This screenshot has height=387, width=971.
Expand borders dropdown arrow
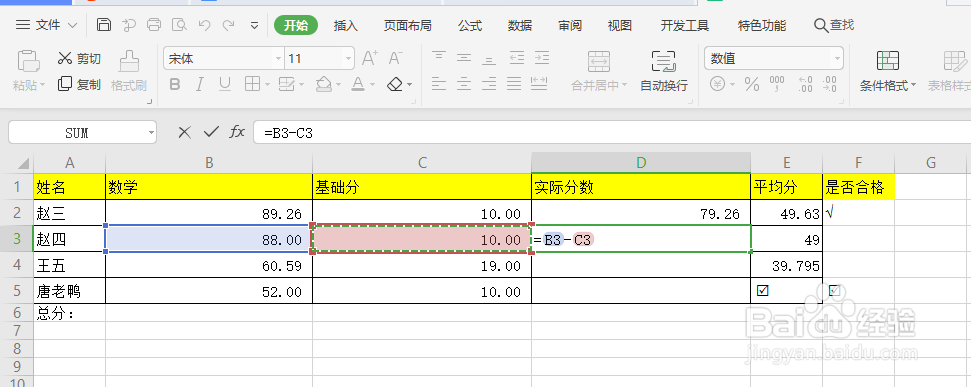[x=267, y=85]
